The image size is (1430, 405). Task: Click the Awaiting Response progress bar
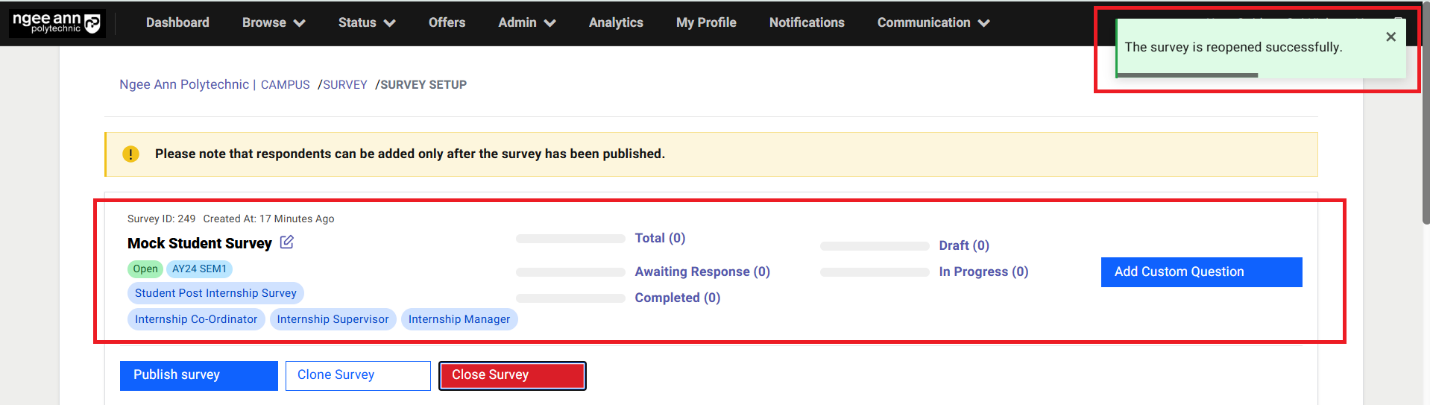(x=570, y=272)
